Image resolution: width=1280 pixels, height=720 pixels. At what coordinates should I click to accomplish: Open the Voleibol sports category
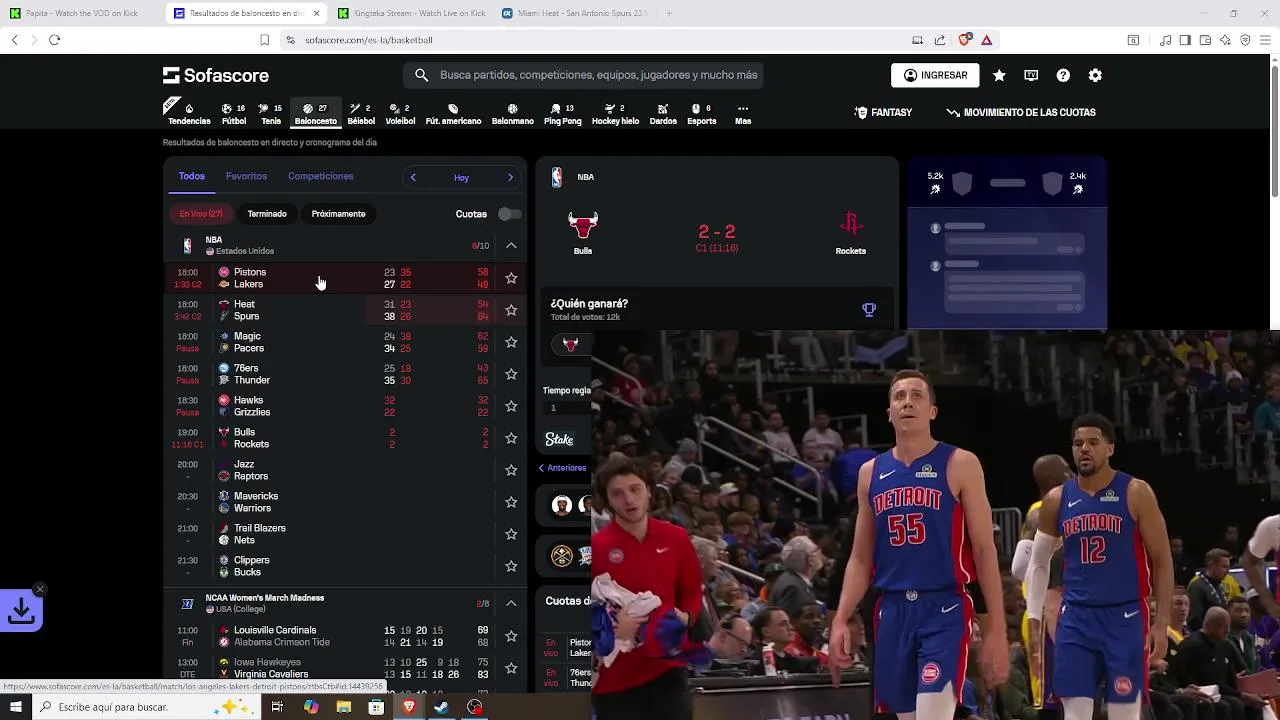(400, 114)
